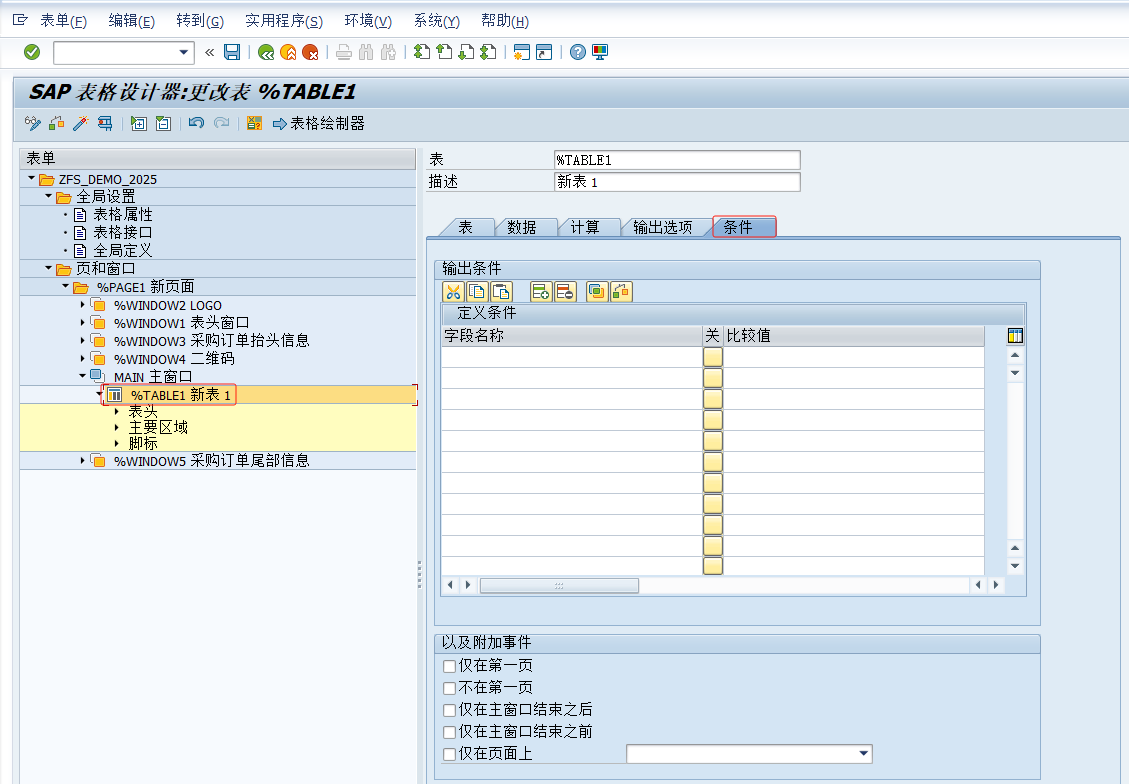Switch to the 数据 tab
This screenshot has height=784, width=1129.
[x=522, y=227]
